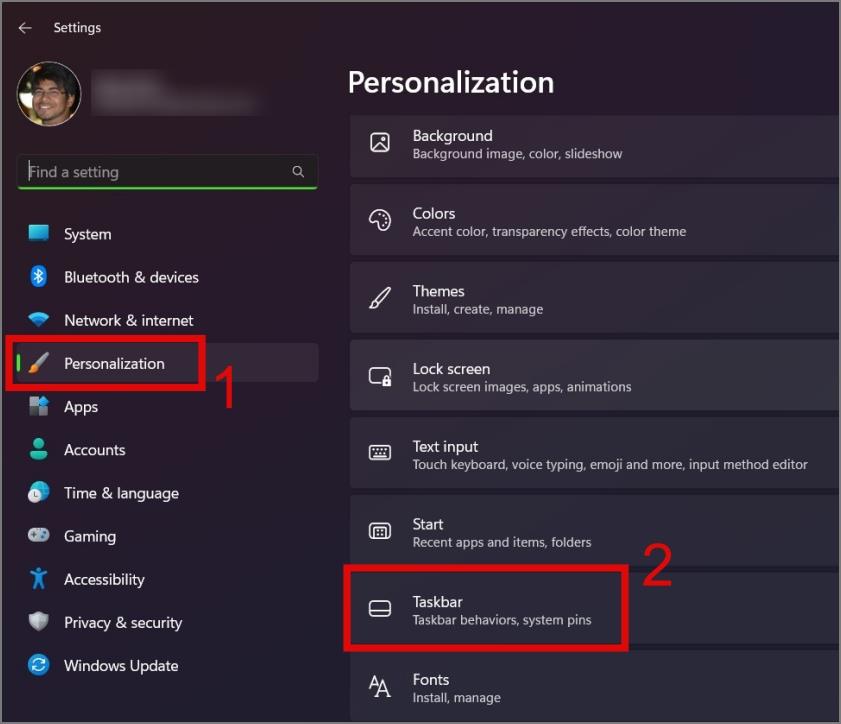
Task: Click the Privacy shield icon
Action: click(x=39, y=622)
